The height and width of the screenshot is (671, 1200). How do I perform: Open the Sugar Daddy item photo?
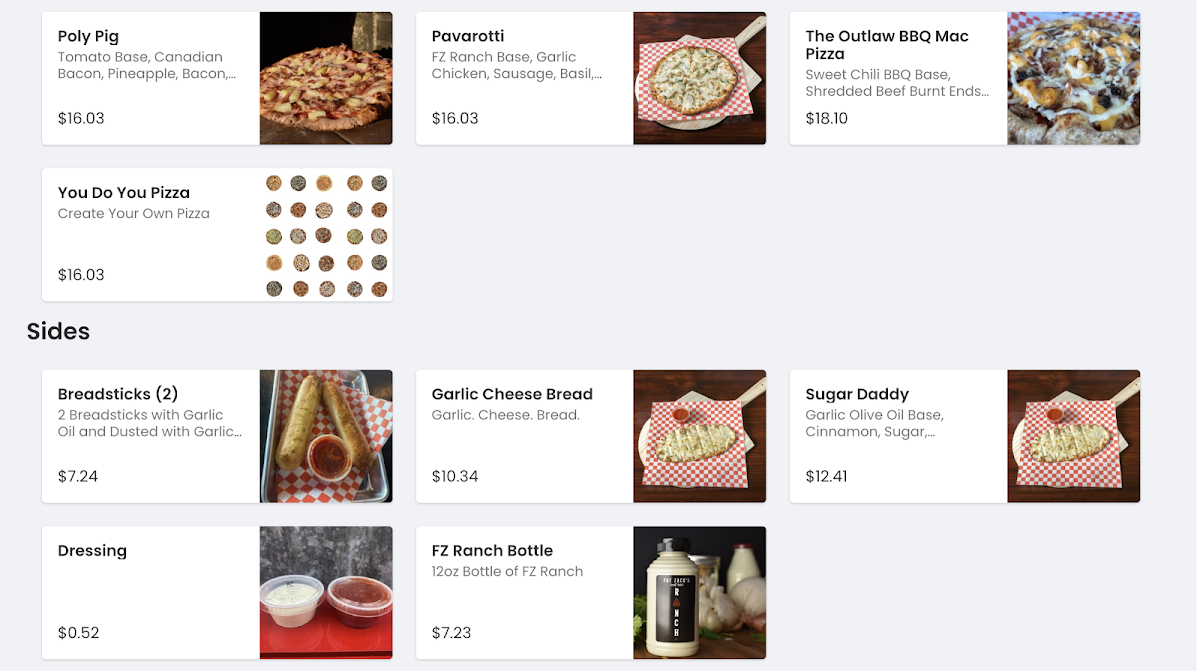(x=1074, y=436)
